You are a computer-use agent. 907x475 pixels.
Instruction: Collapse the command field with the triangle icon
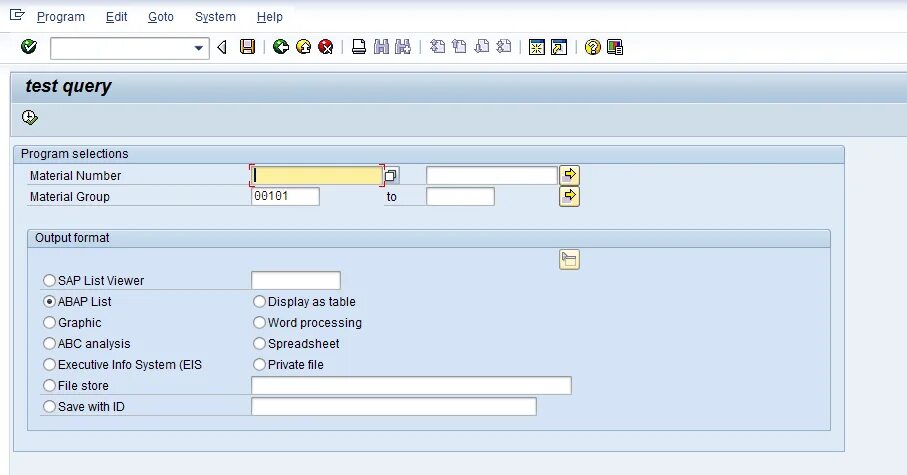(x=222, y=47)
